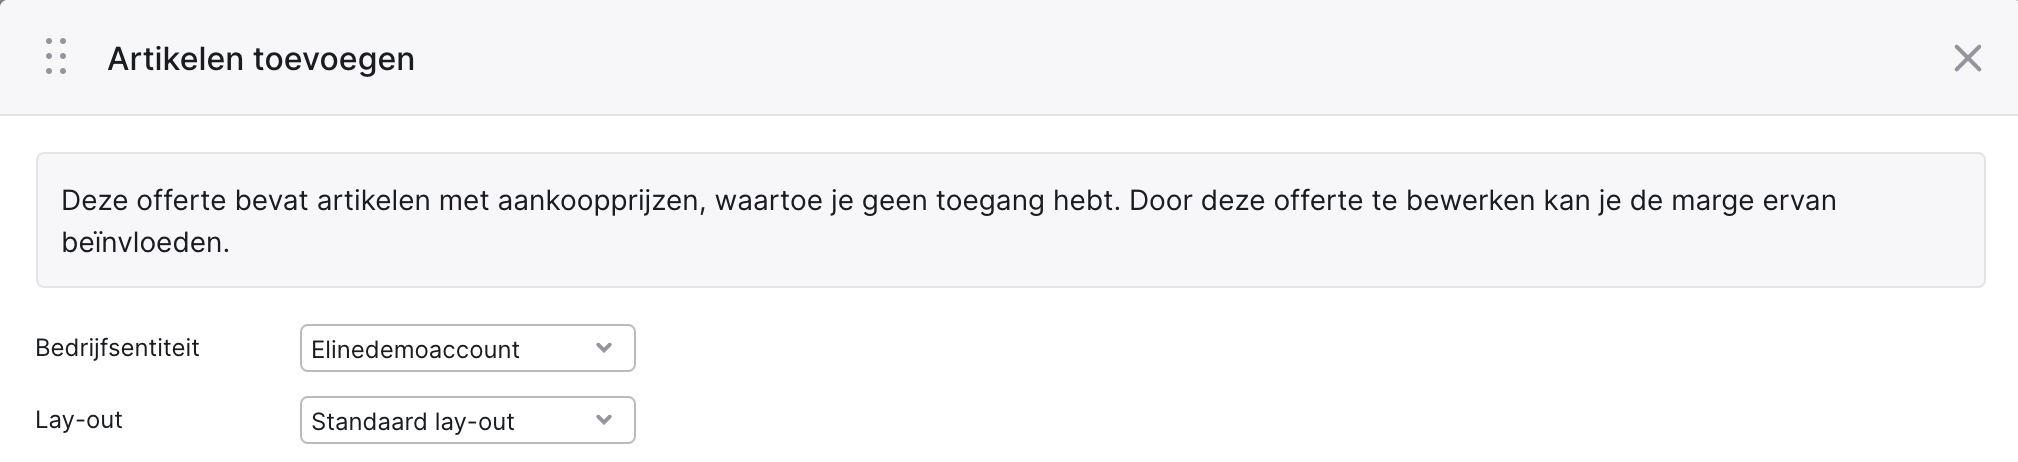Open the Bedrijfsentiteit dropdown
The image size is (2018, 462).
tap(467, 348)
